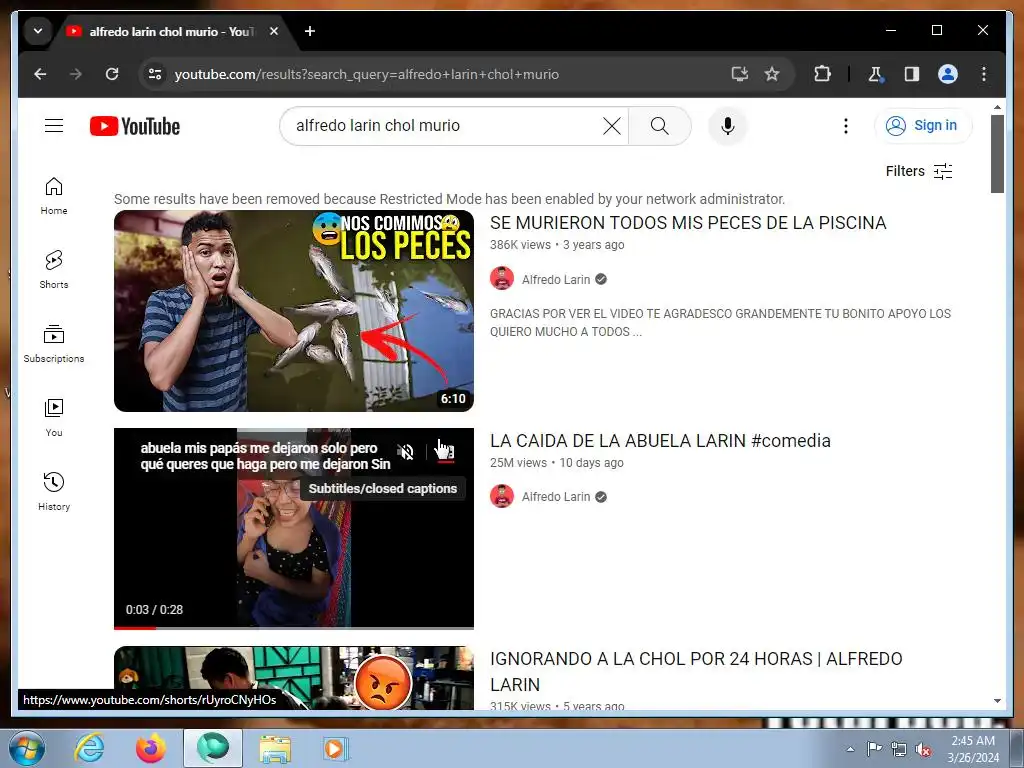The height and width of the screenshot is (768, 1024).
Task: Unmute the preview video of abuela Larin
Action: [406, 451]
